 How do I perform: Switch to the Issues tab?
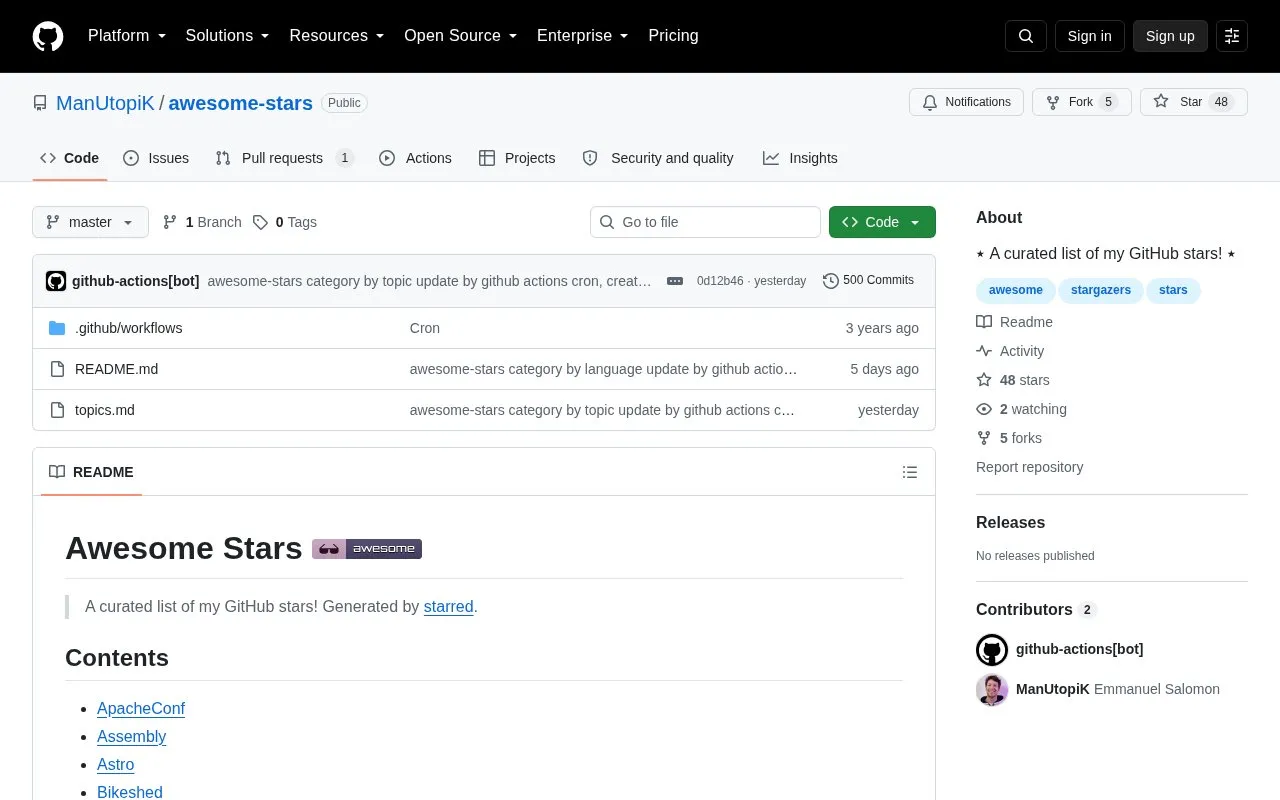coord(156,158)
